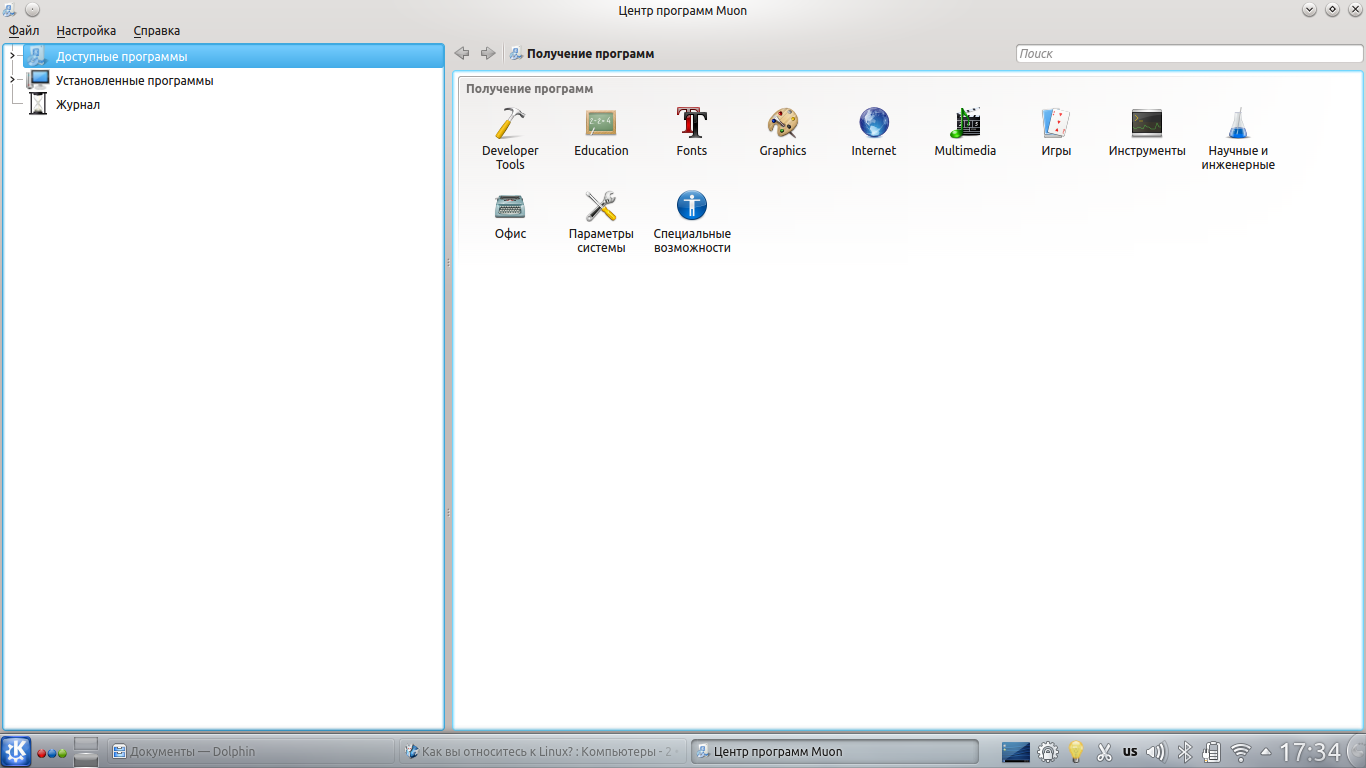Open the Developer Tools category
This screenshot has width=1366, height=768.
click(x=510, y=138)
